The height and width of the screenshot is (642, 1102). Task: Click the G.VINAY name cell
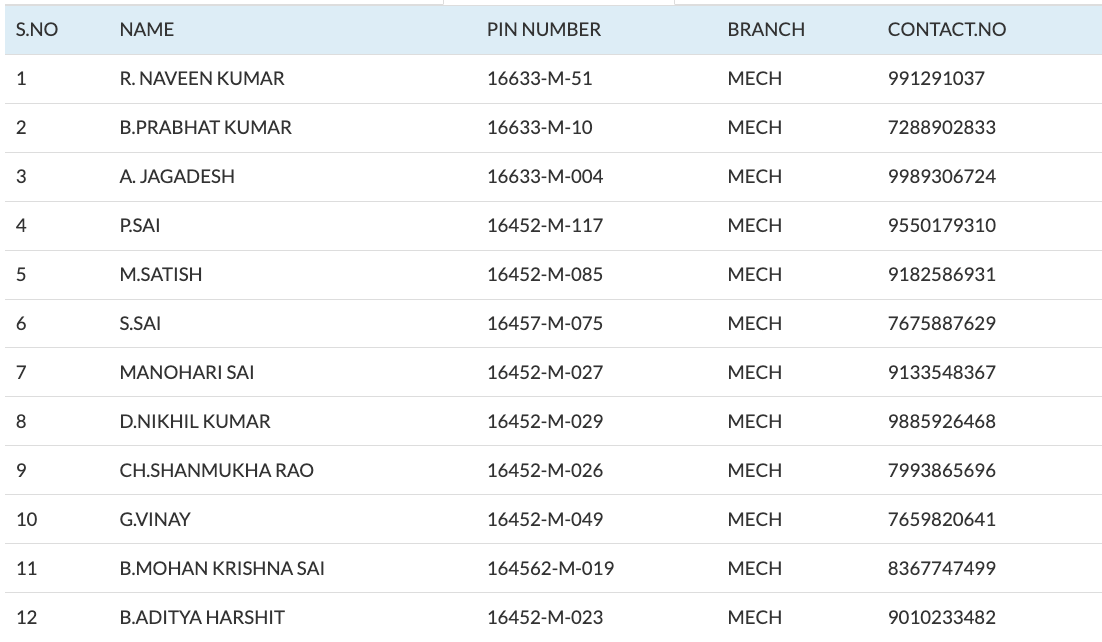click(x=155, y=519)
